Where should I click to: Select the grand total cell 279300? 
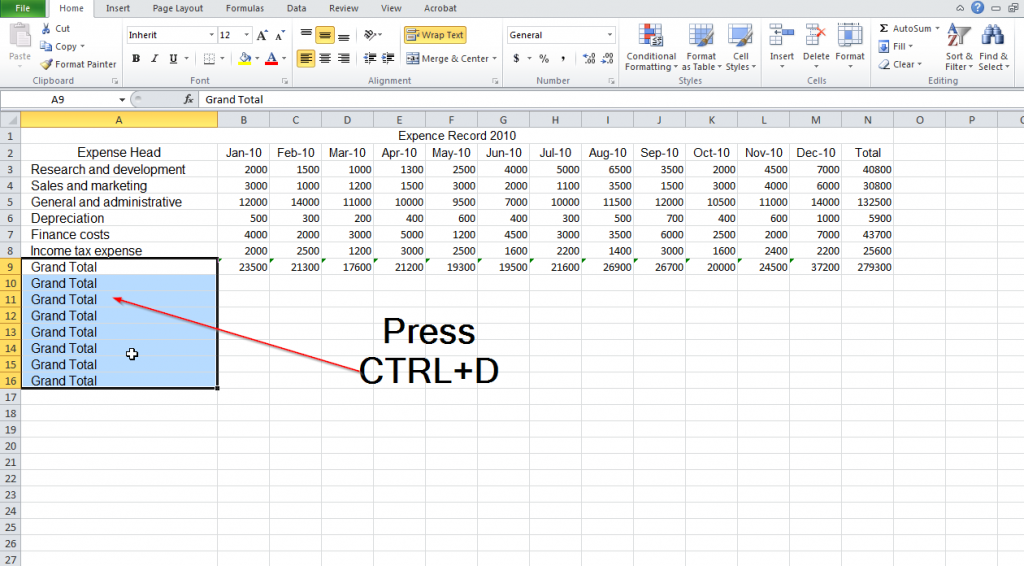(867, 267)
